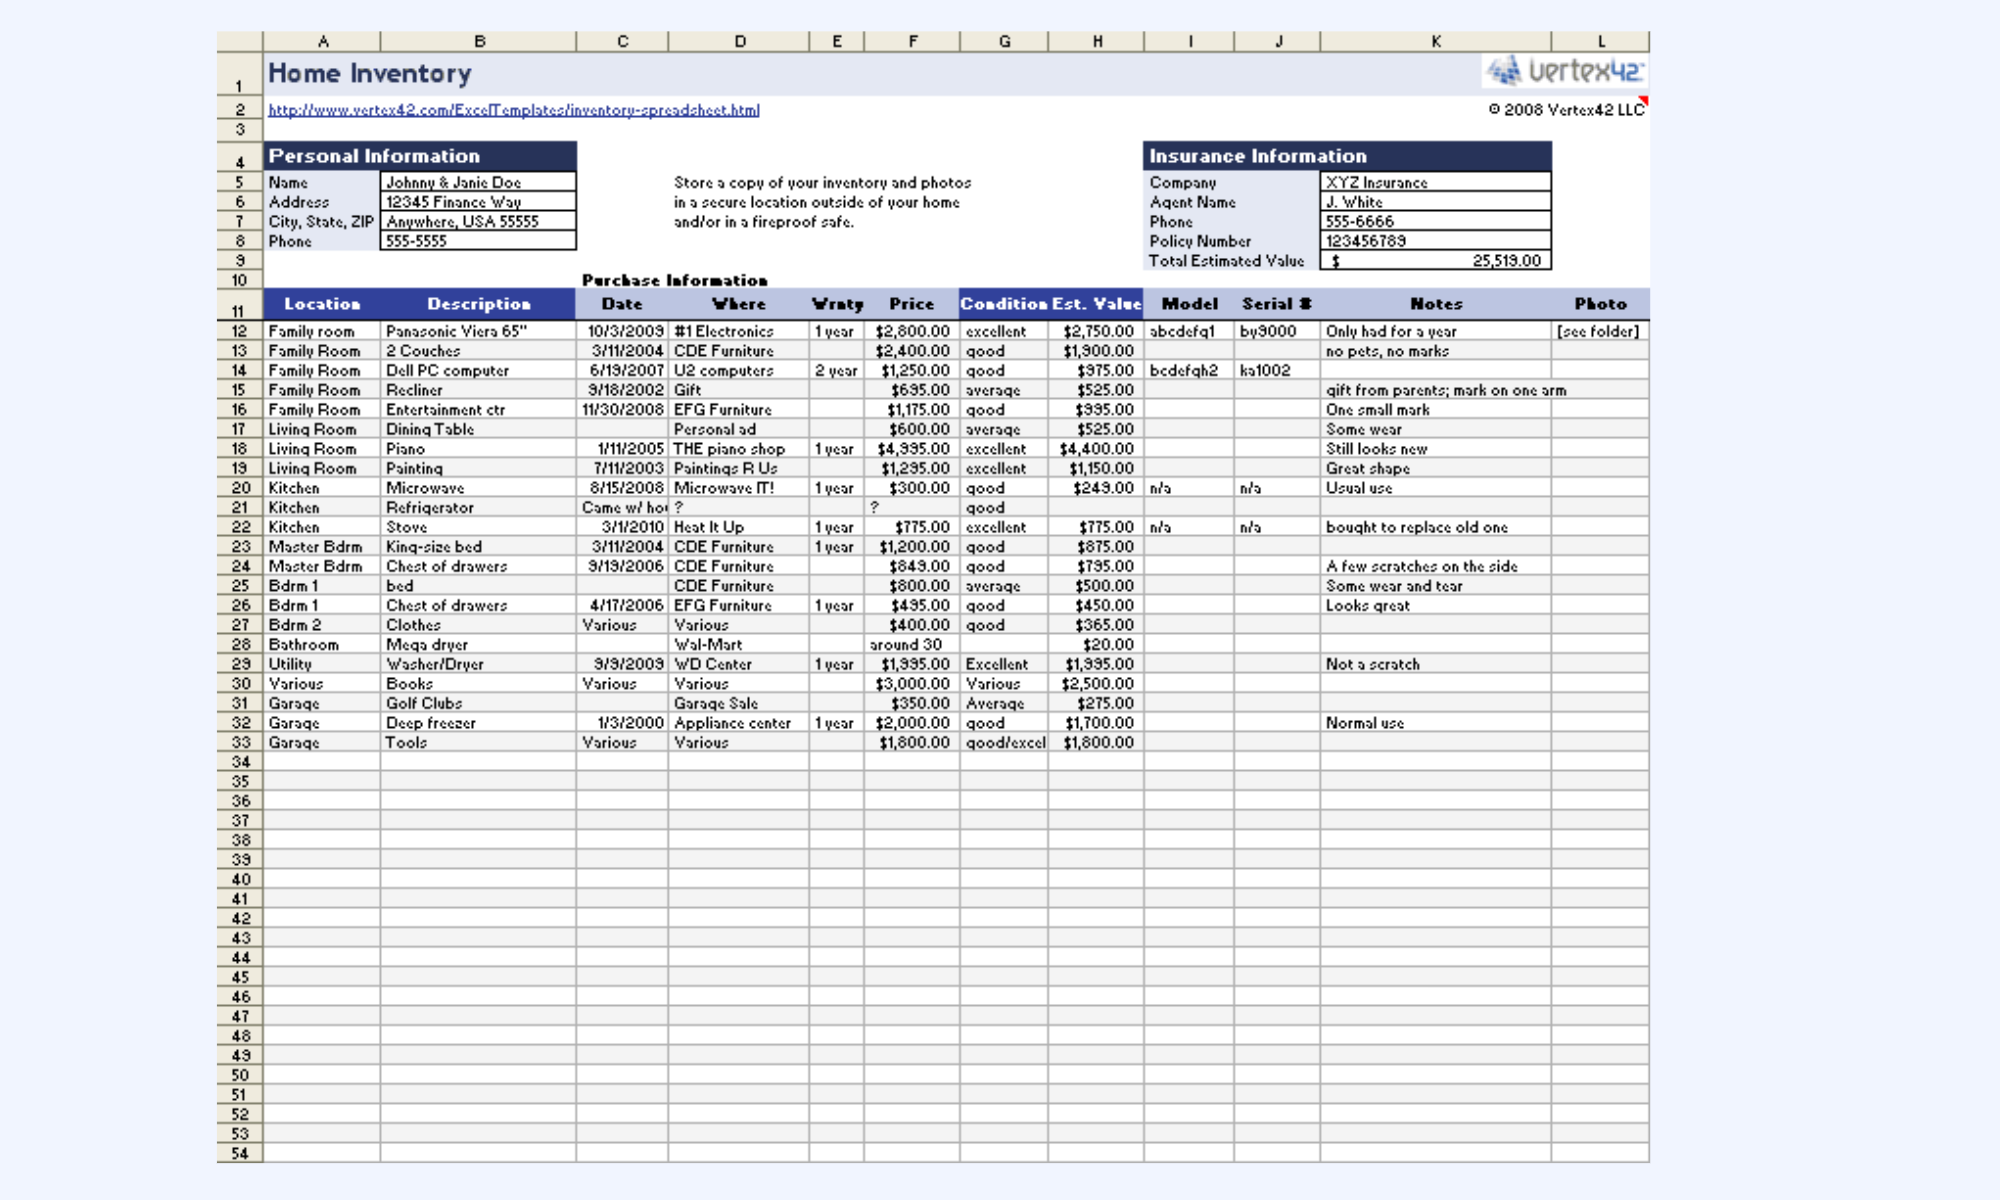This screenshot has height=1200, width=2000.
Task: Click the 'Location' column heading
Action: pos(322,304)
